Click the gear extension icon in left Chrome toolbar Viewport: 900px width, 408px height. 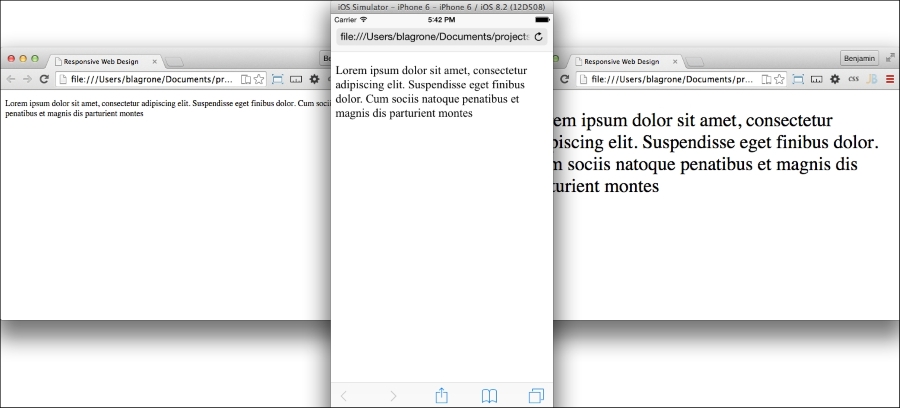pos(314,79)
